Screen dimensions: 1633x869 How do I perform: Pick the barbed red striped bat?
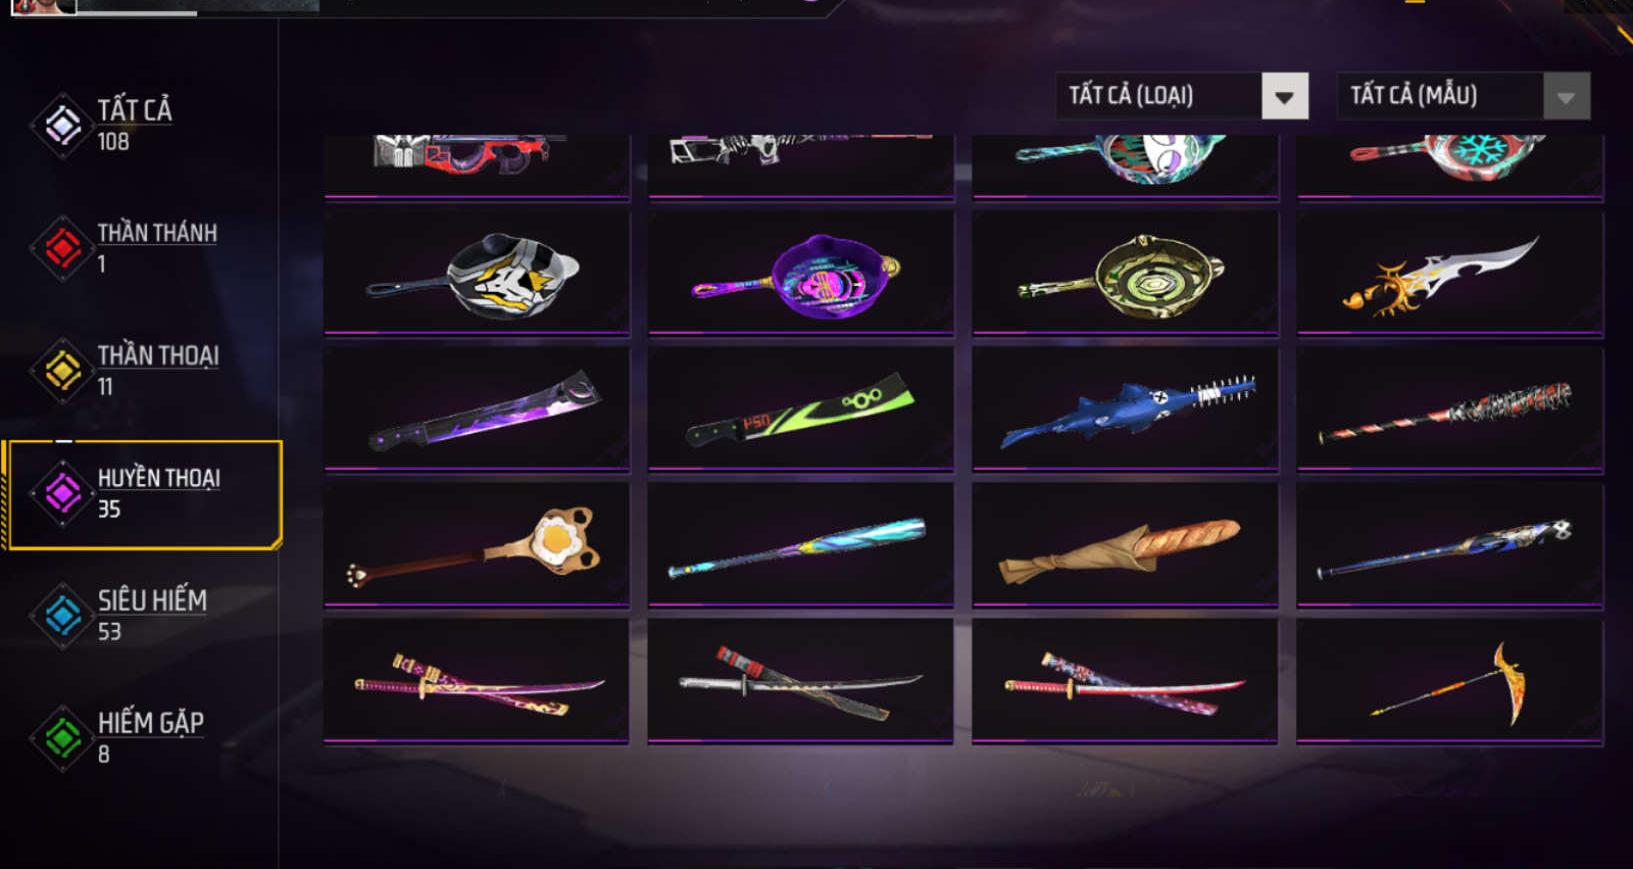pos(1450,409)
